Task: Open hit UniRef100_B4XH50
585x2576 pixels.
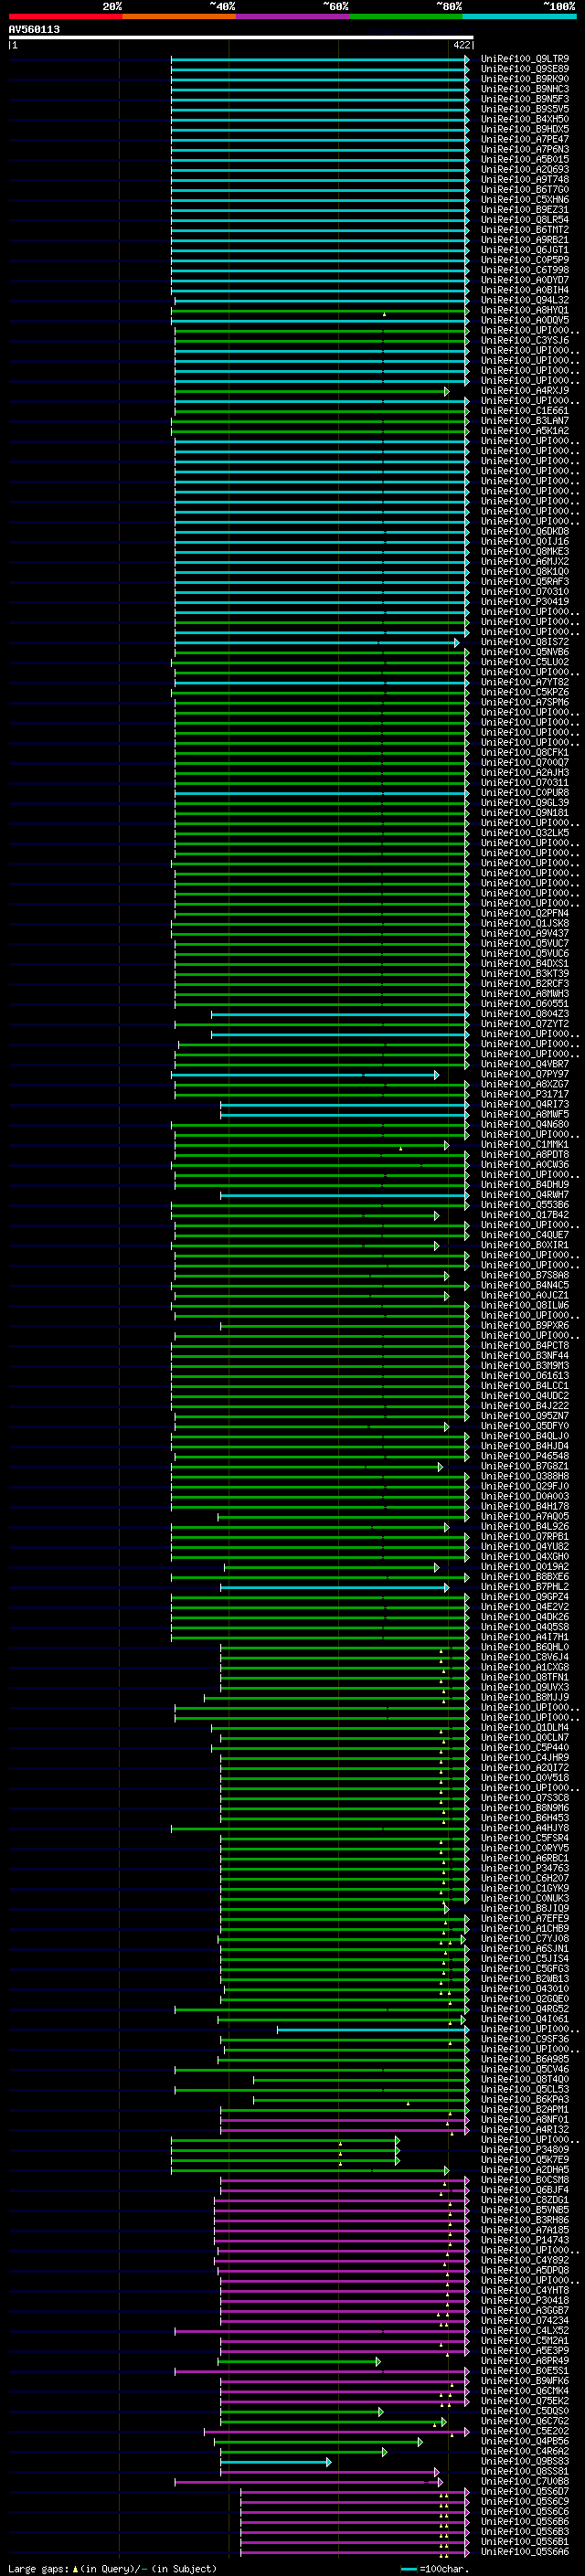Action: coord(525,119)
